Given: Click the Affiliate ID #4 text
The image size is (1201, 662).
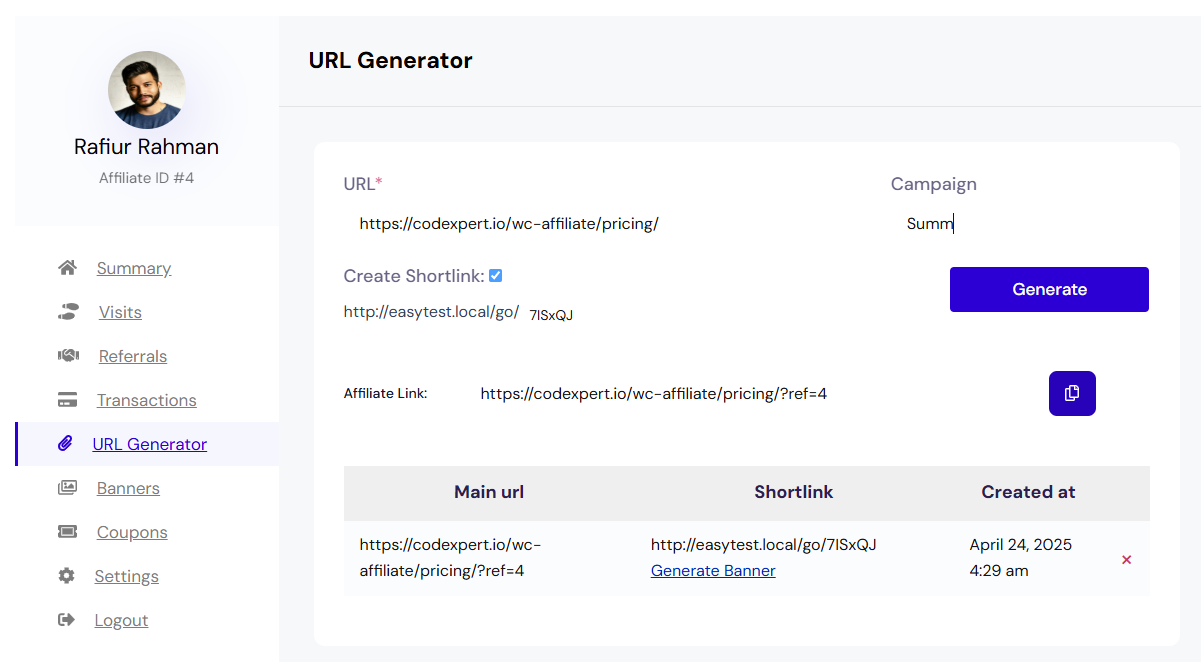Looking at the screenshot, I should 147,178.
